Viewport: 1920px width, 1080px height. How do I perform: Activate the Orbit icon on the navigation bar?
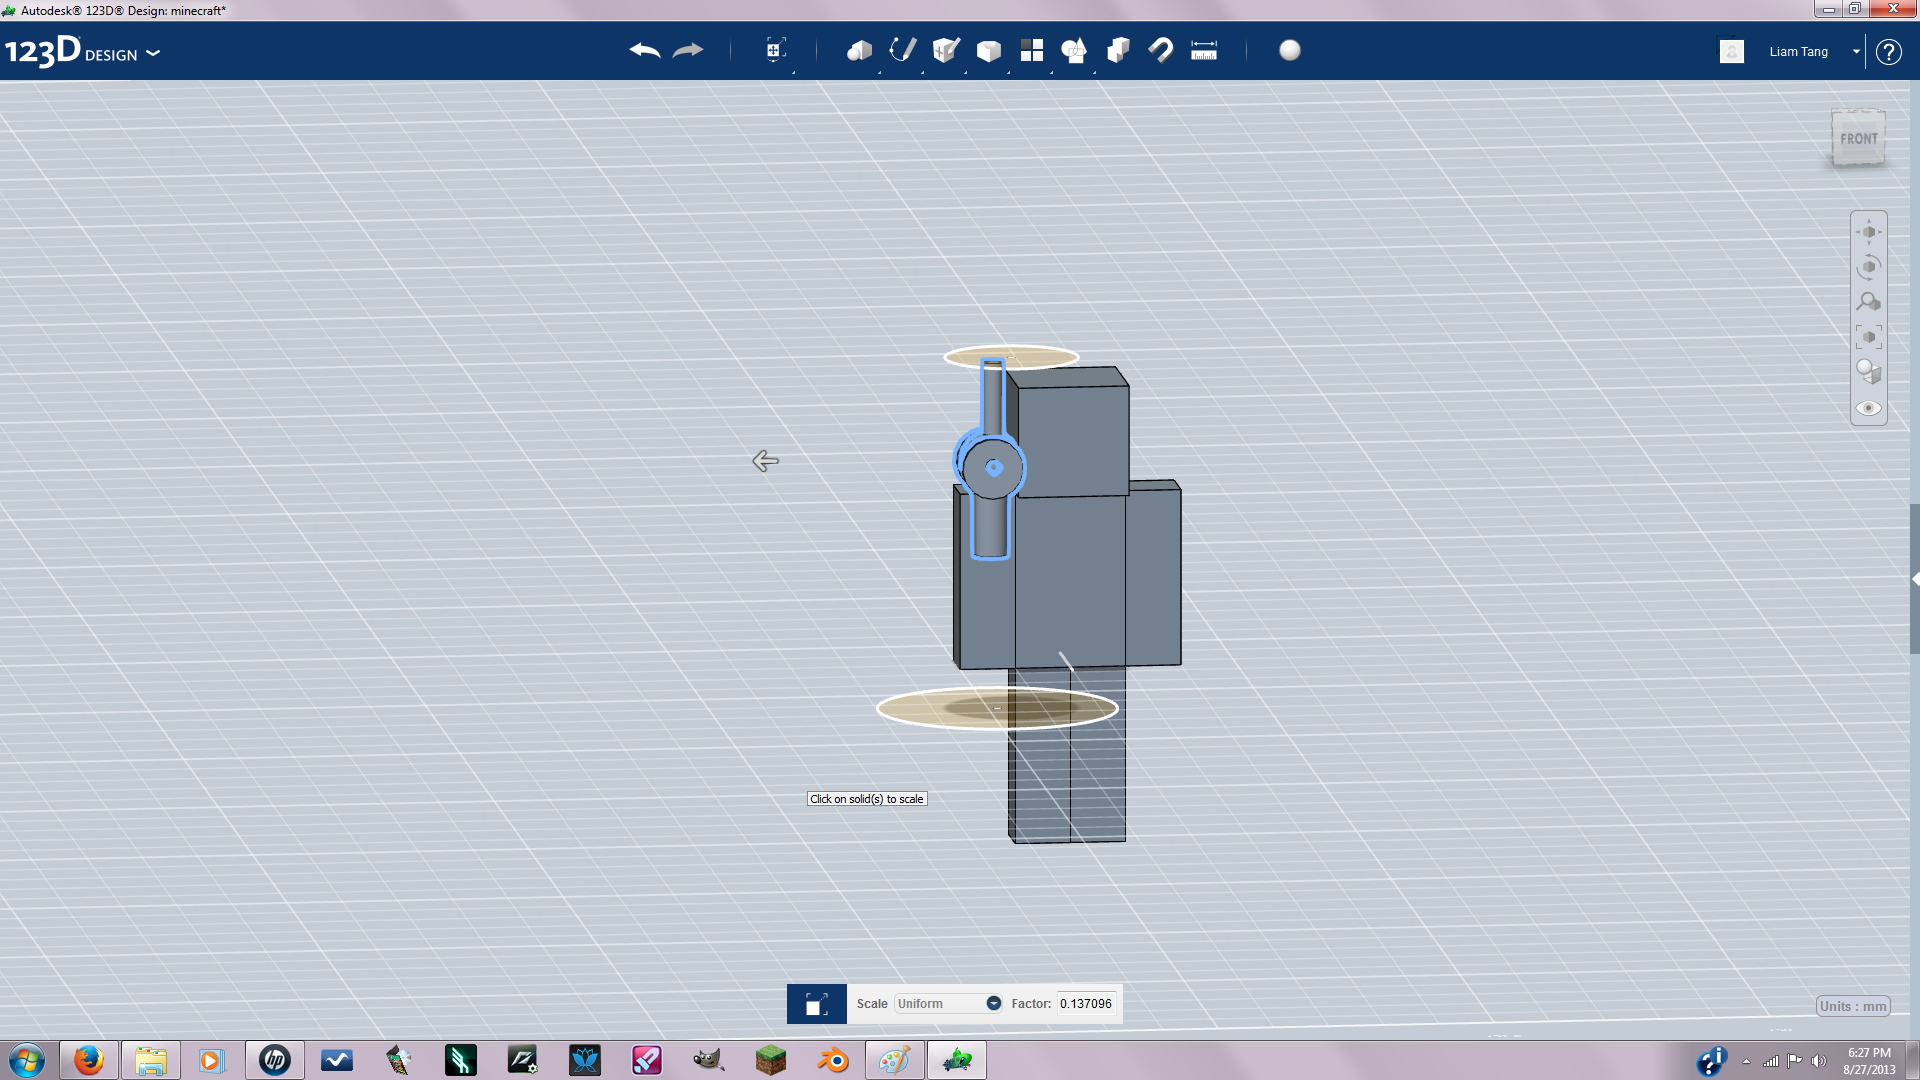1868,266
